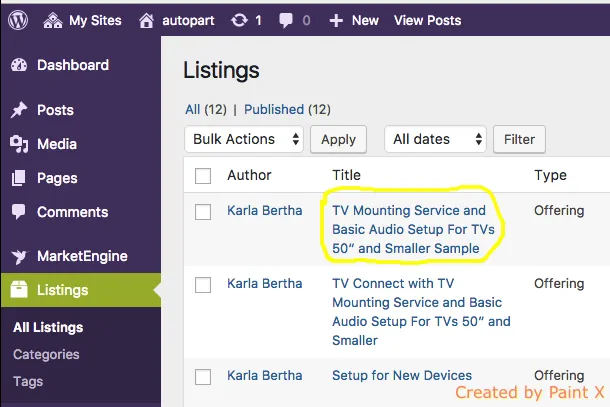Expand the All dates dropdown
Viewport: 610px width, 407px height.
[435, 139]
